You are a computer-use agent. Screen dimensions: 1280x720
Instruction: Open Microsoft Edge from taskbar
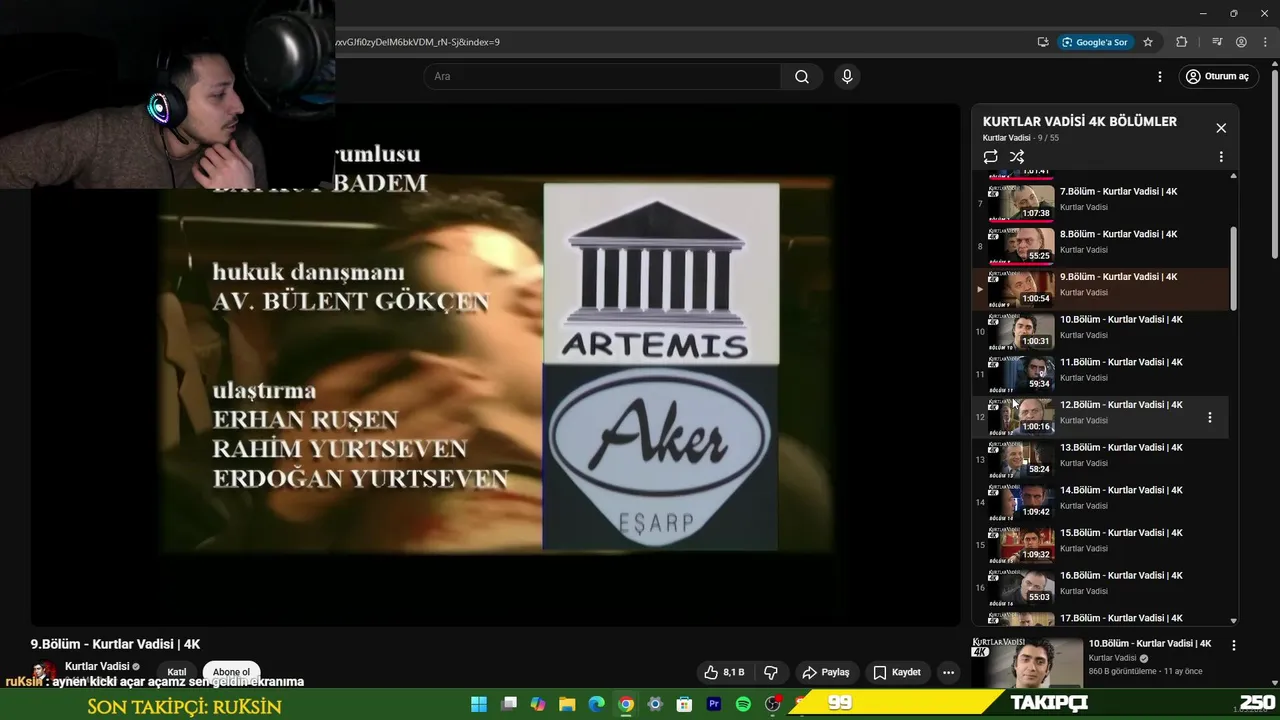pyautogui.click(x=596, y=704)
